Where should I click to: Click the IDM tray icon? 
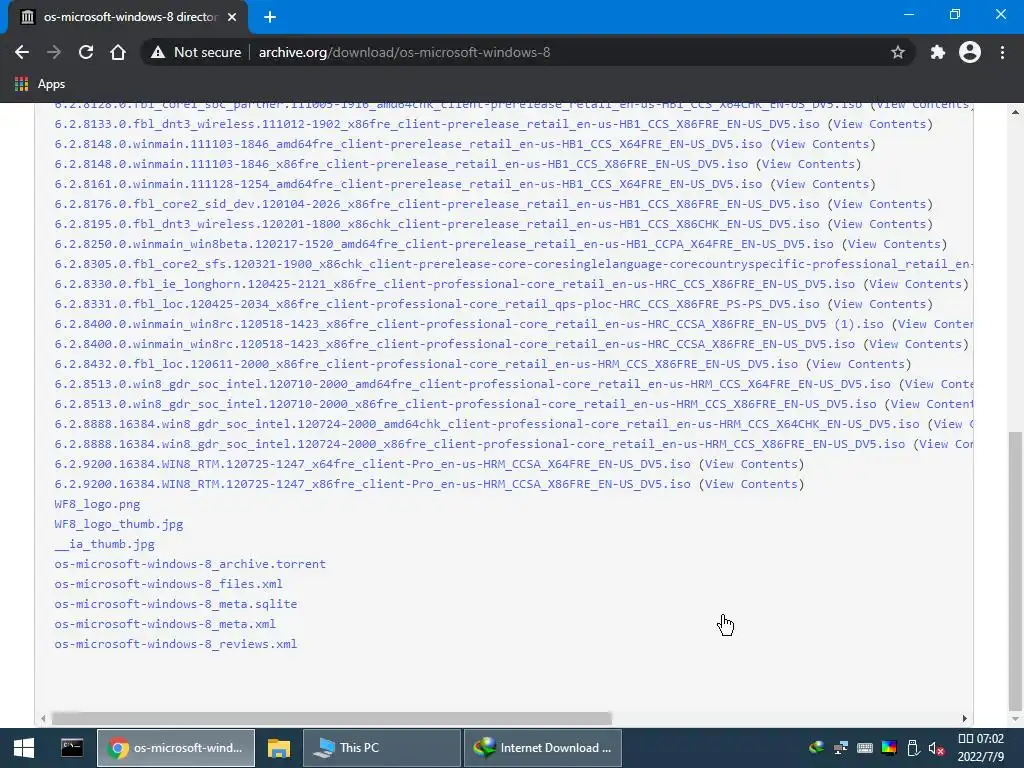point(816,748)
